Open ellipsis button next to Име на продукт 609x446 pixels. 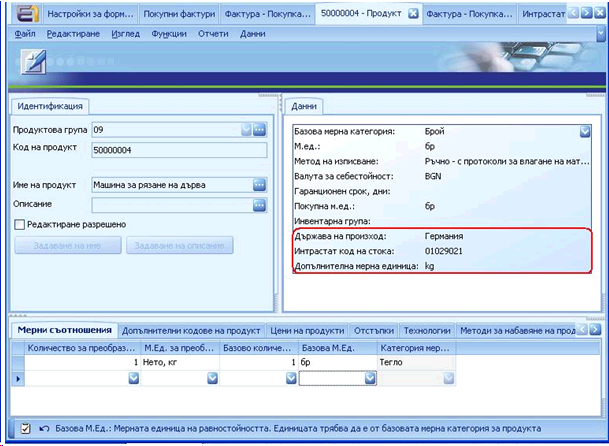coord(259,185)
